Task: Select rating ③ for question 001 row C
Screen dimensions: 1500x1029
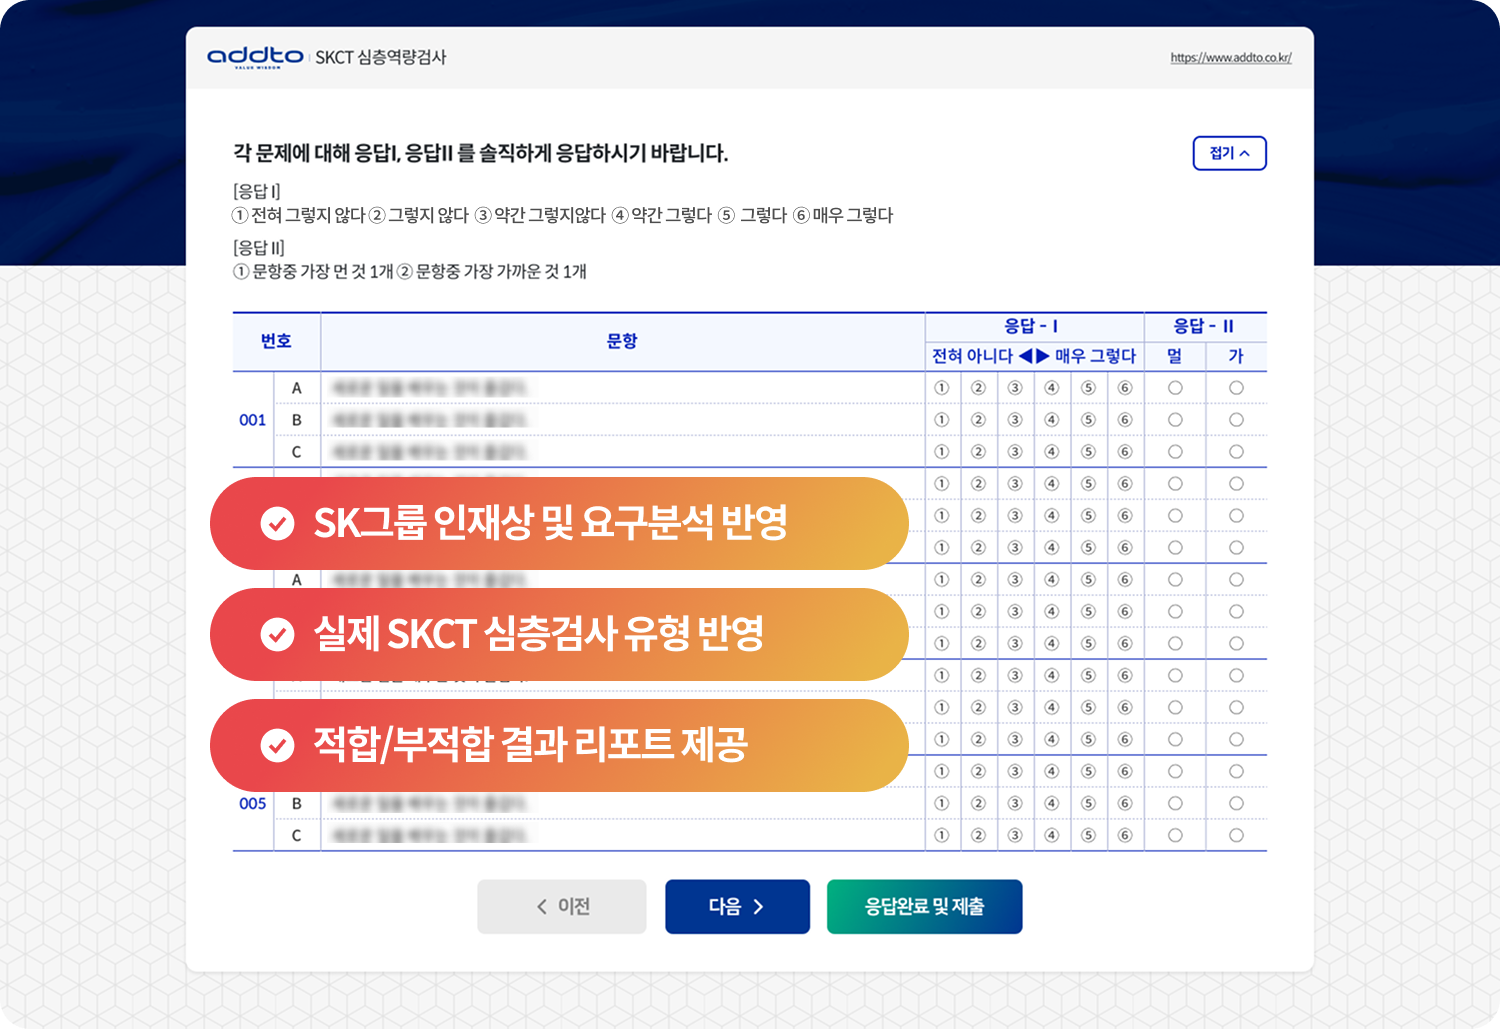Action: (1014, 451)
